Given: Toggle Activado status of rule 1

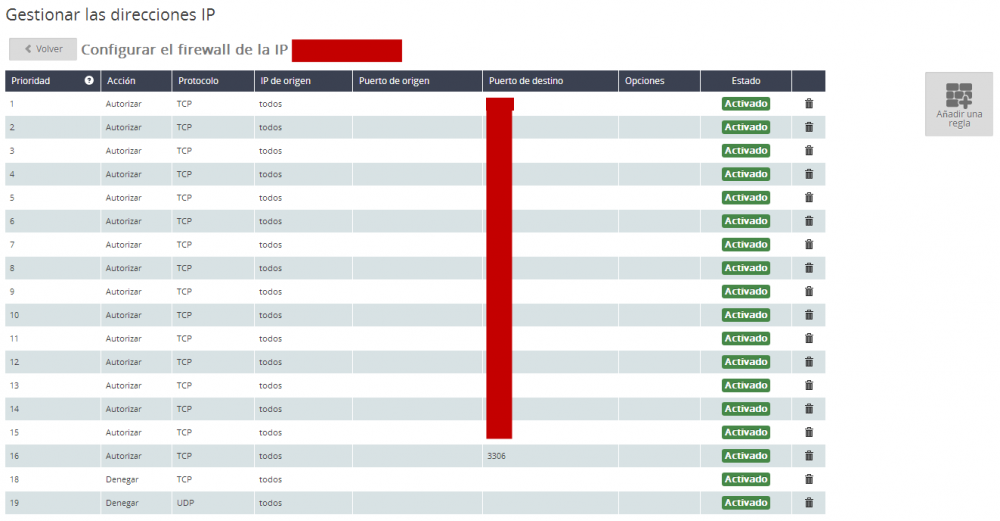Looking at the screenshot, I should 745,103.
